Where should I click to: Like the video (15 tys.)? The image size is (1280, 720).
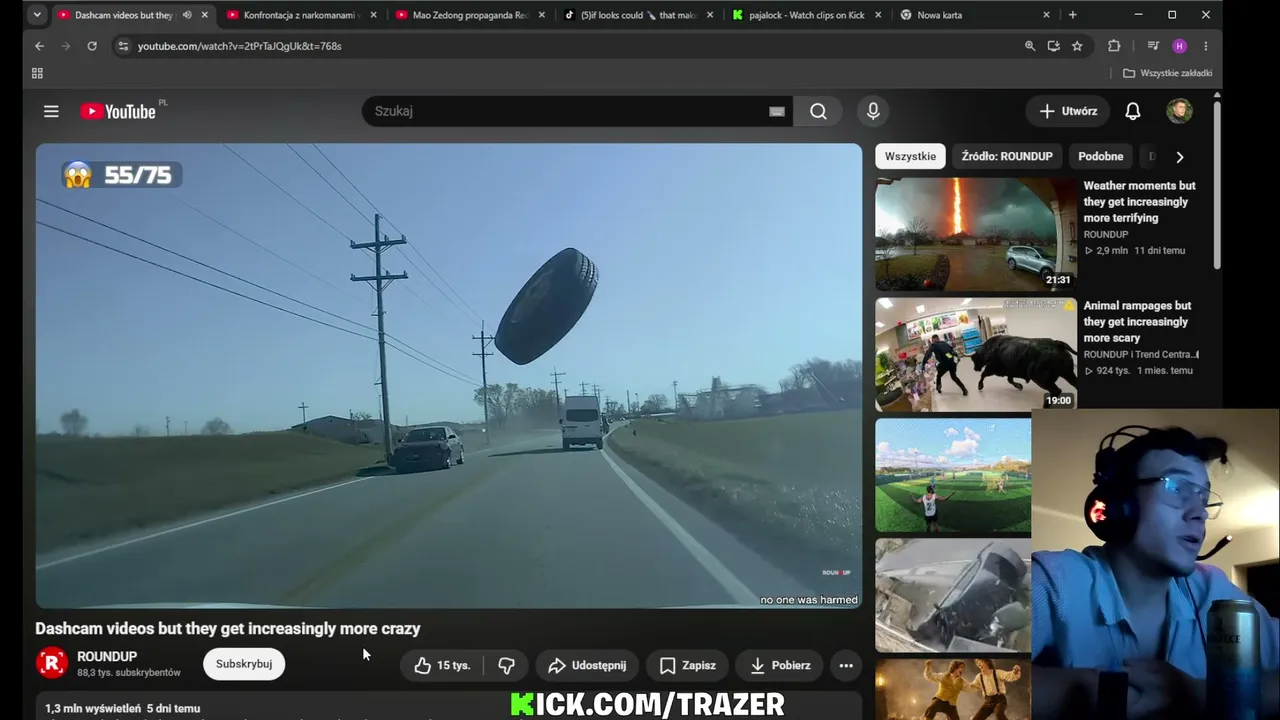[441, 665]
